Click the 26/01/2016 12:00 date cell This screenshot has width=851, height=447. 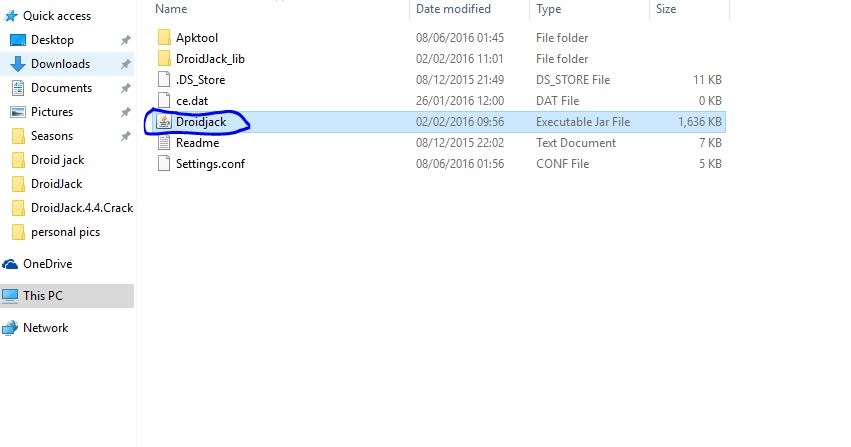(x=460, y=101)
